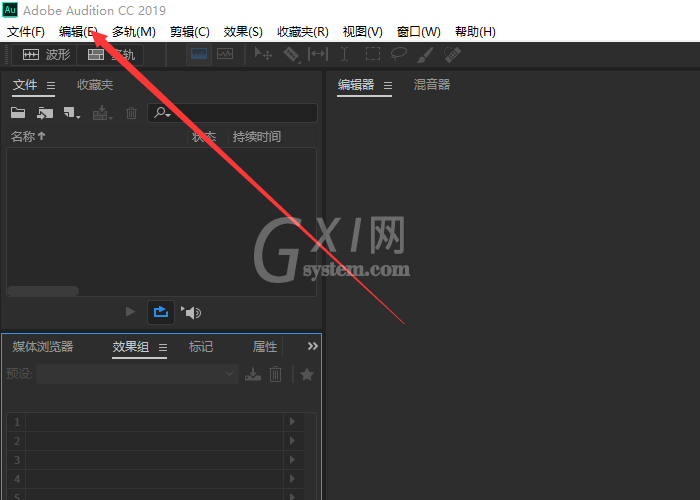The width and height of the screenshot is (700, 500).
Task: Switch to the 收藏夹 panel tab
Action: pos(95,85)
